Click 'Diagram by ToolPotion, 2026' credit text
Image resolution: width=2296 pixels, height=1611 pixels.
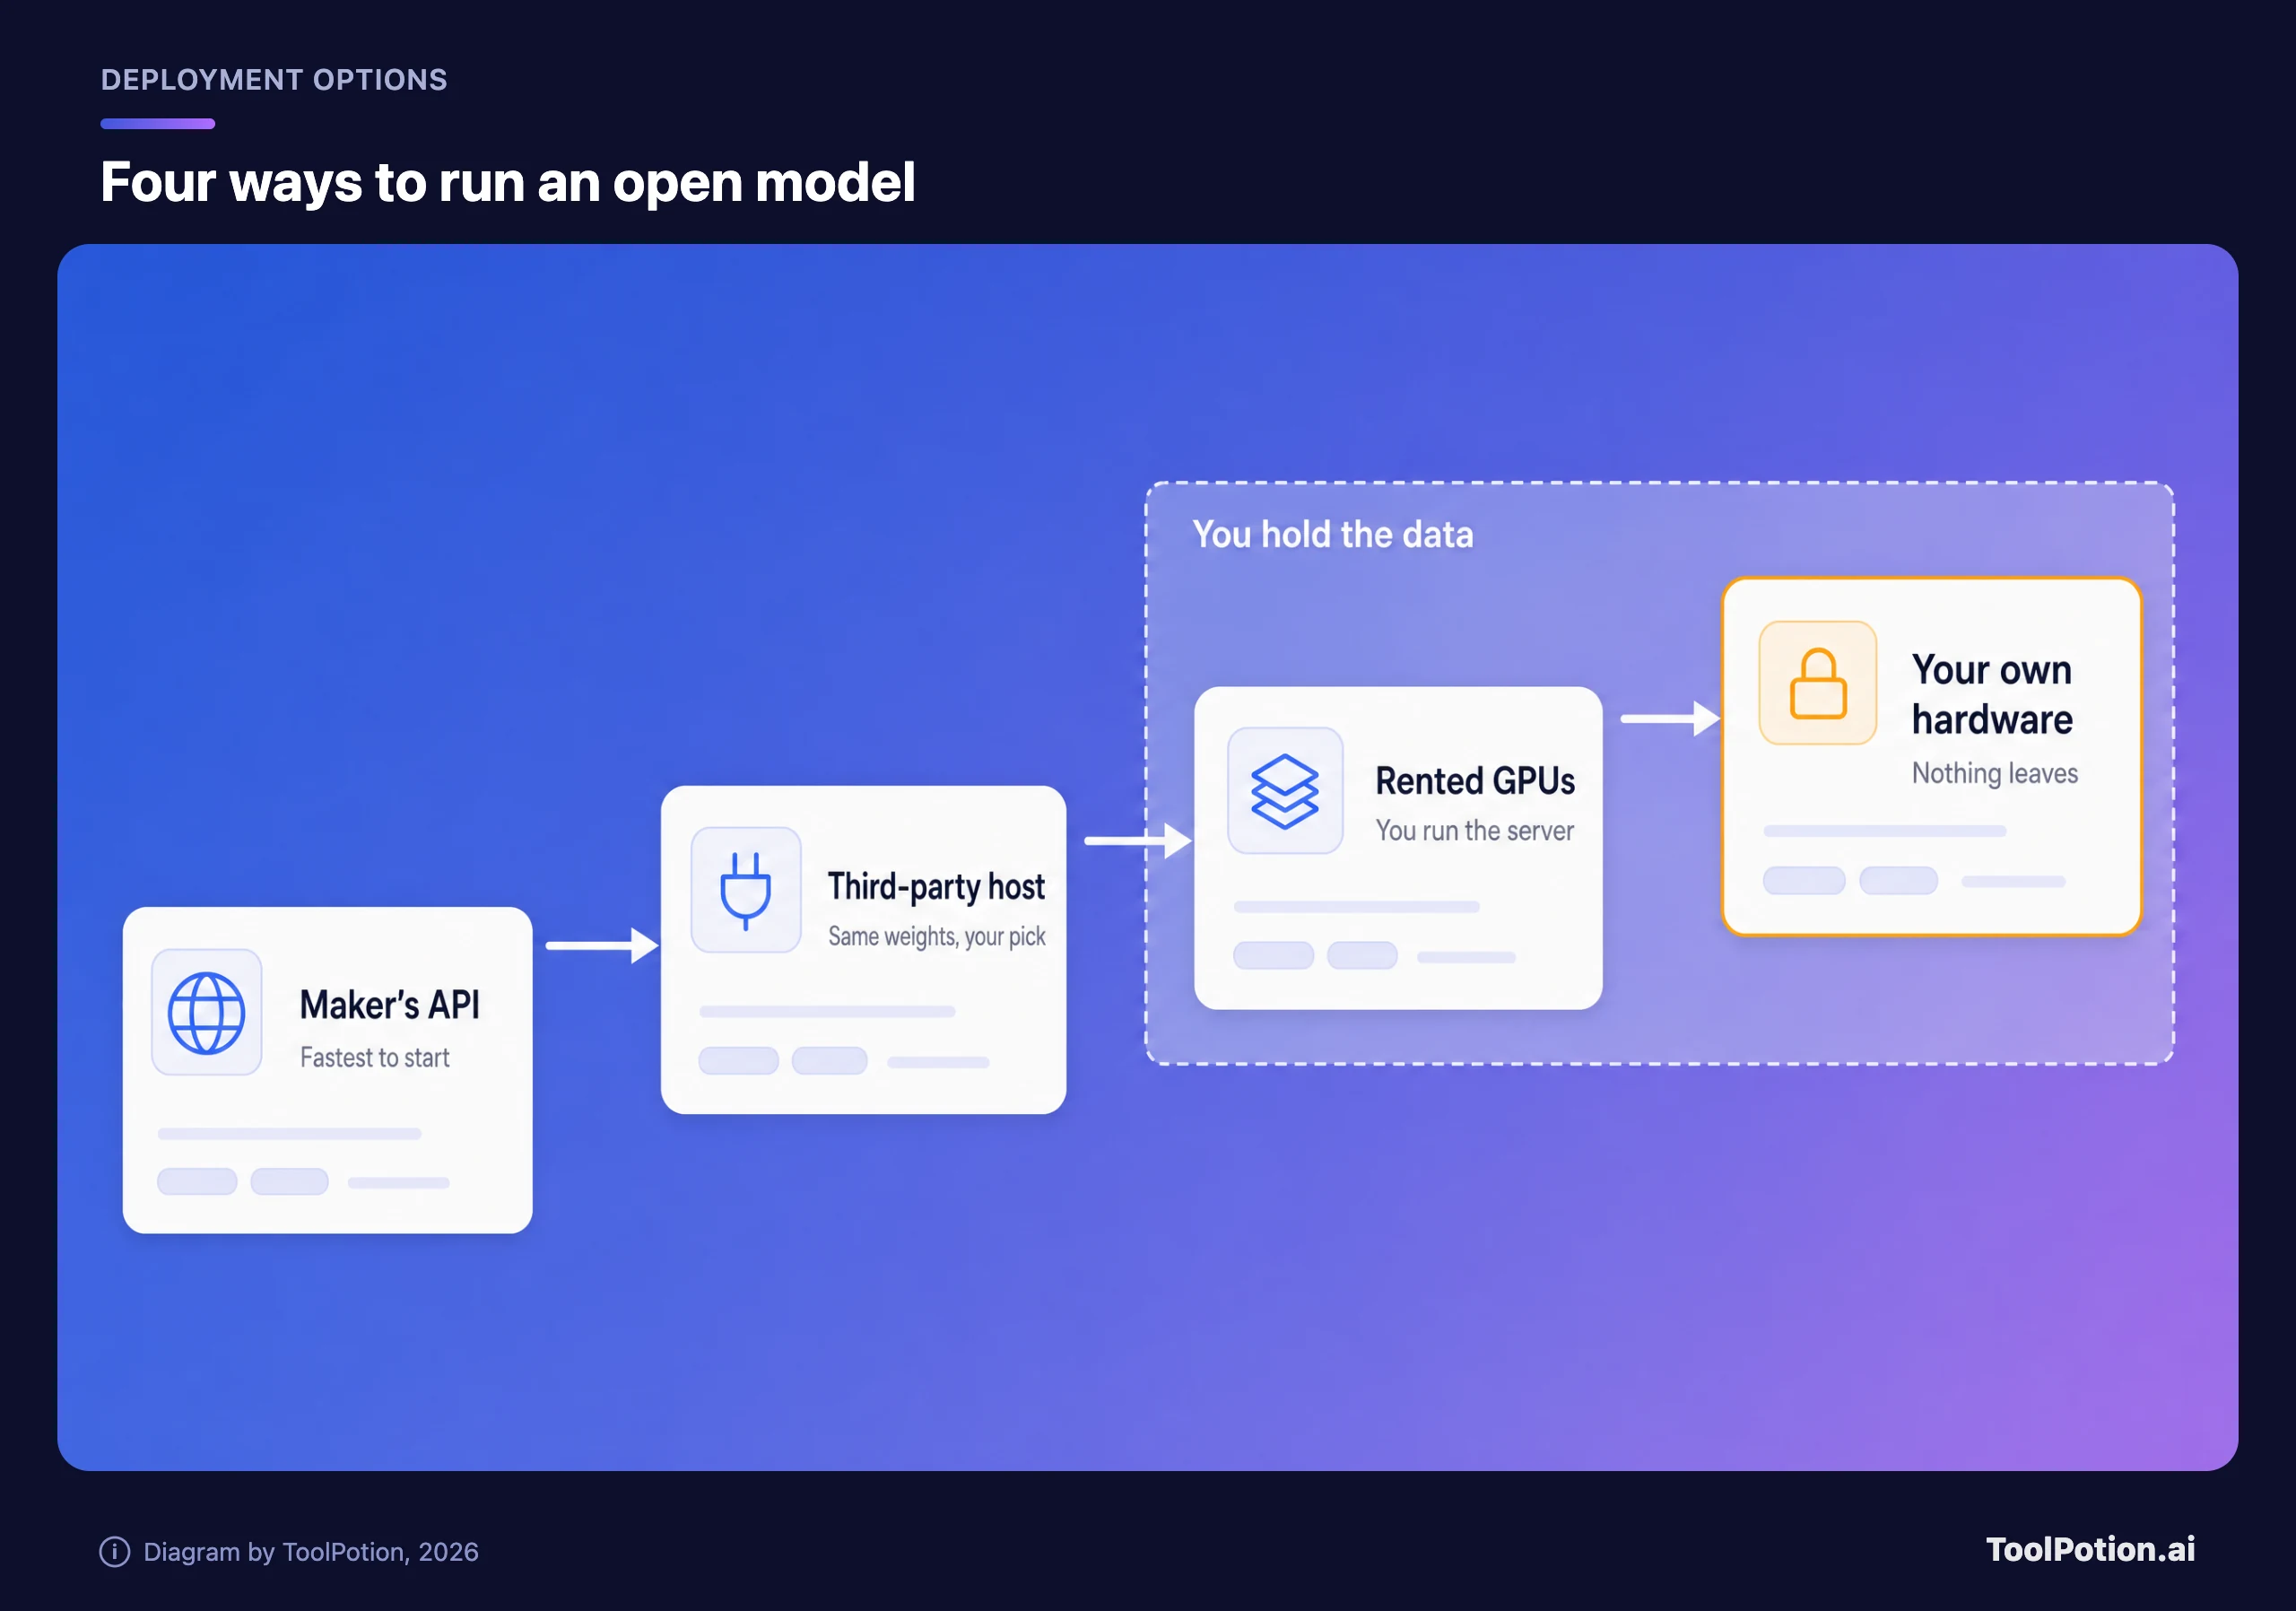pyautogui.click(x=311, y=1551)
